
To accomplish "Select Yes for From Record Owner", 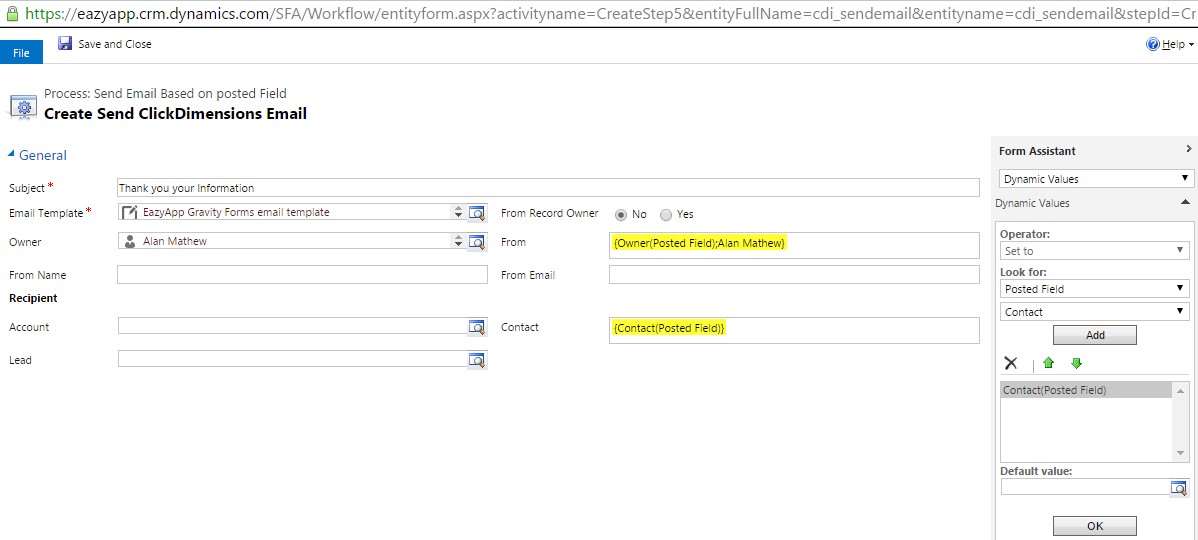I will click(665, 215).
